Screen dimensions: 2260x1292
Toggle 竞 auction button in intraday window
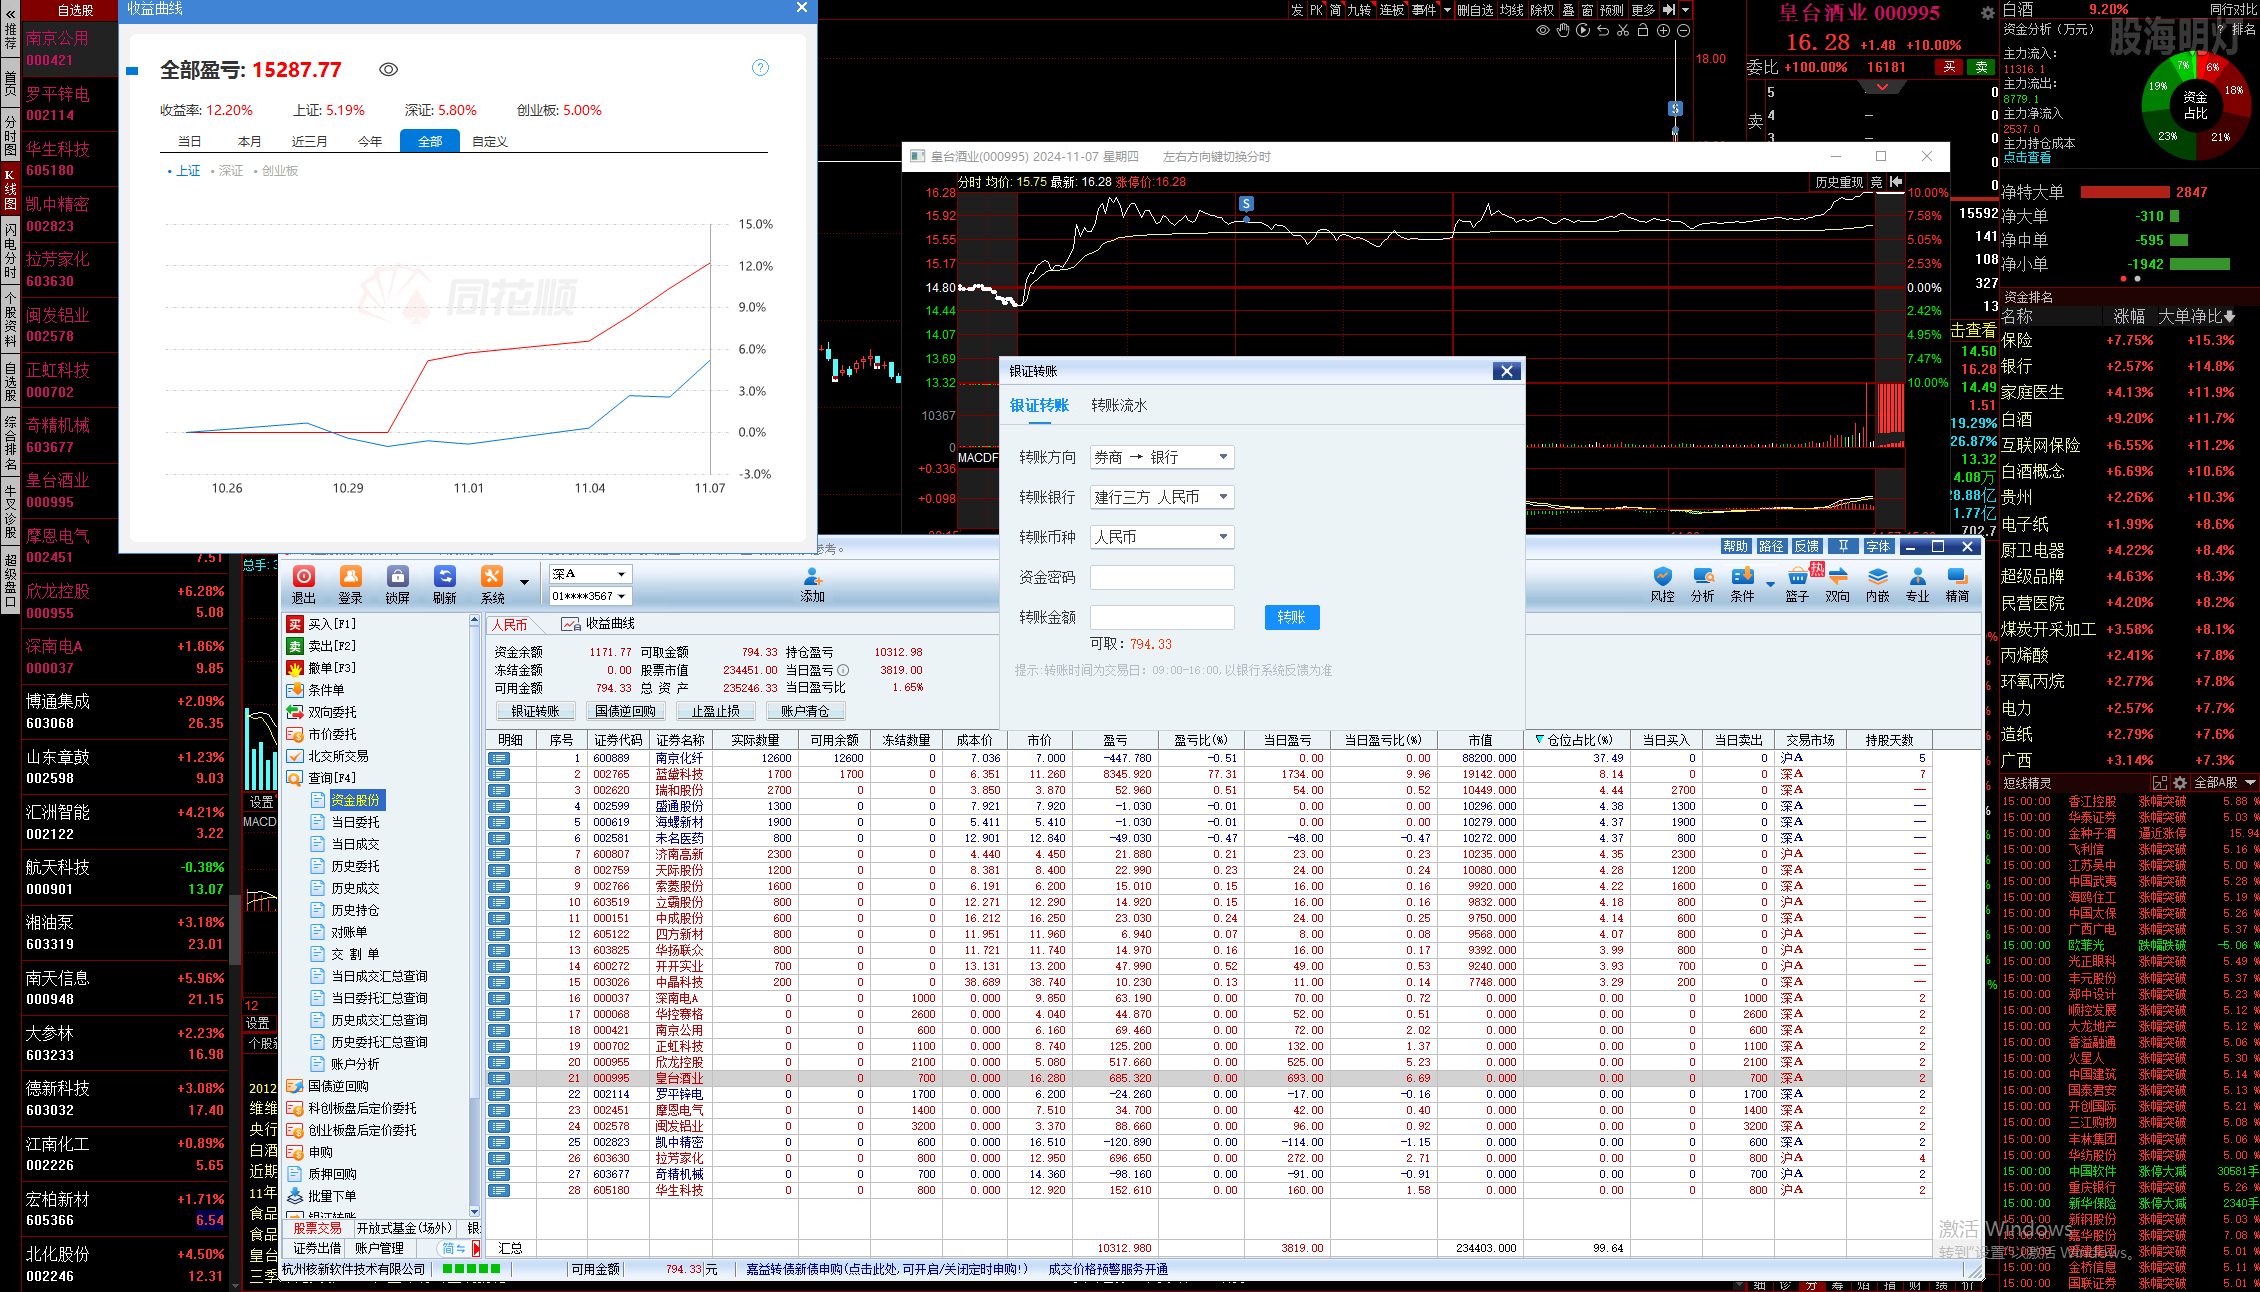tap(1876, 182)
